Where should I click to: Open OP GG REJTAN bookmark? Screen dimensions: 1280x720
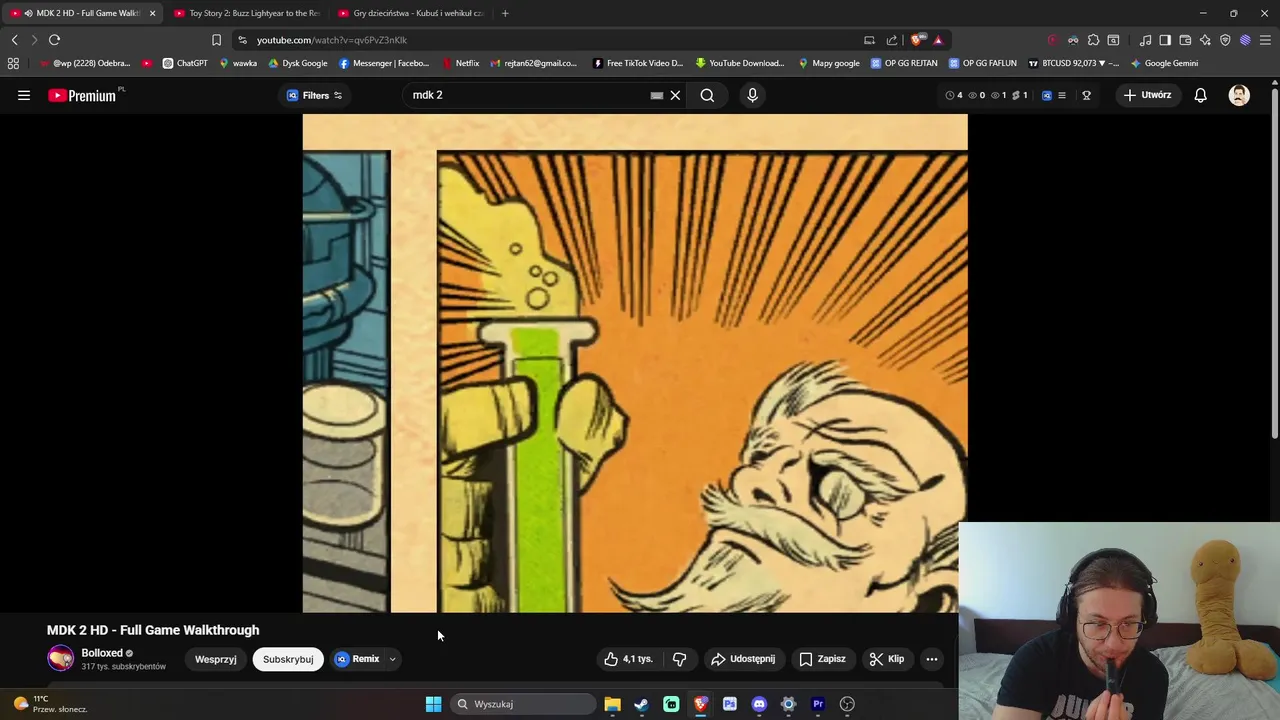(x=904, y=63)
